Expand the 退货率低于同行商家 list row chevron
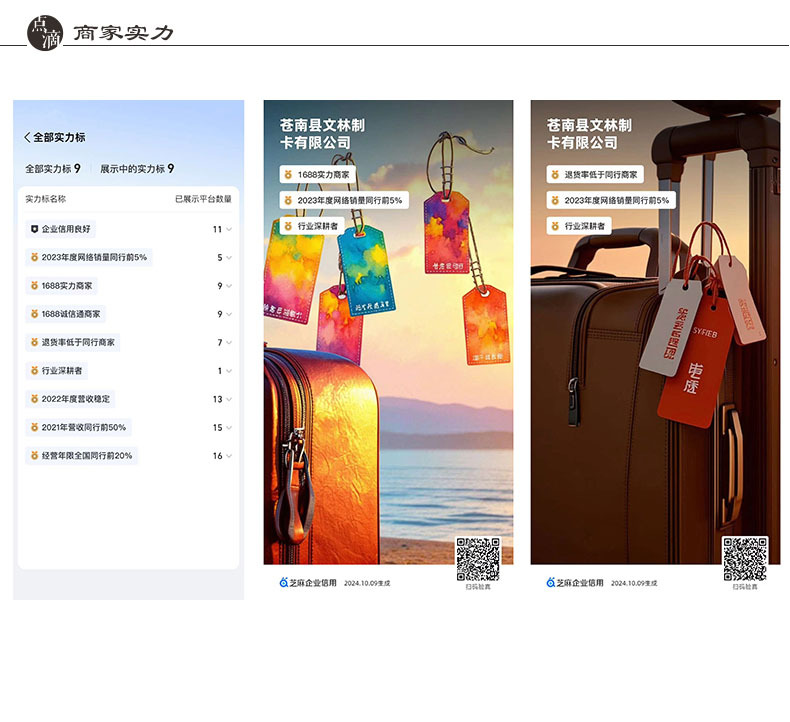The width and height of the screenshot is (790, 722). tap(229, 343)
